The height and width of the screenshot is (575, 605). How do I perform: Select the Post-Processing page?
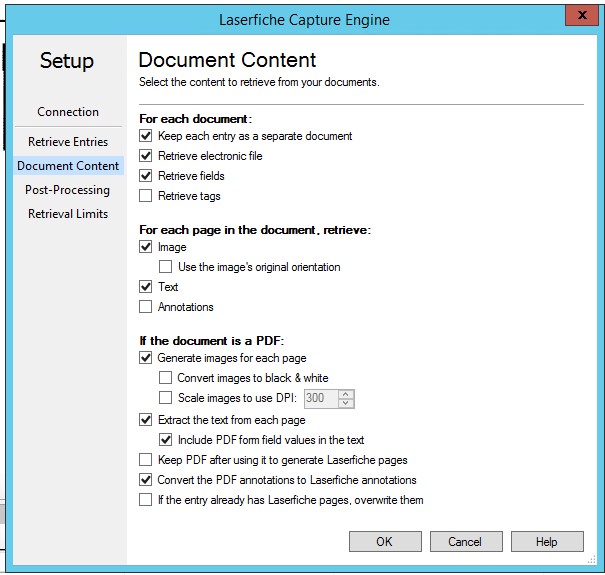(68, 190)
